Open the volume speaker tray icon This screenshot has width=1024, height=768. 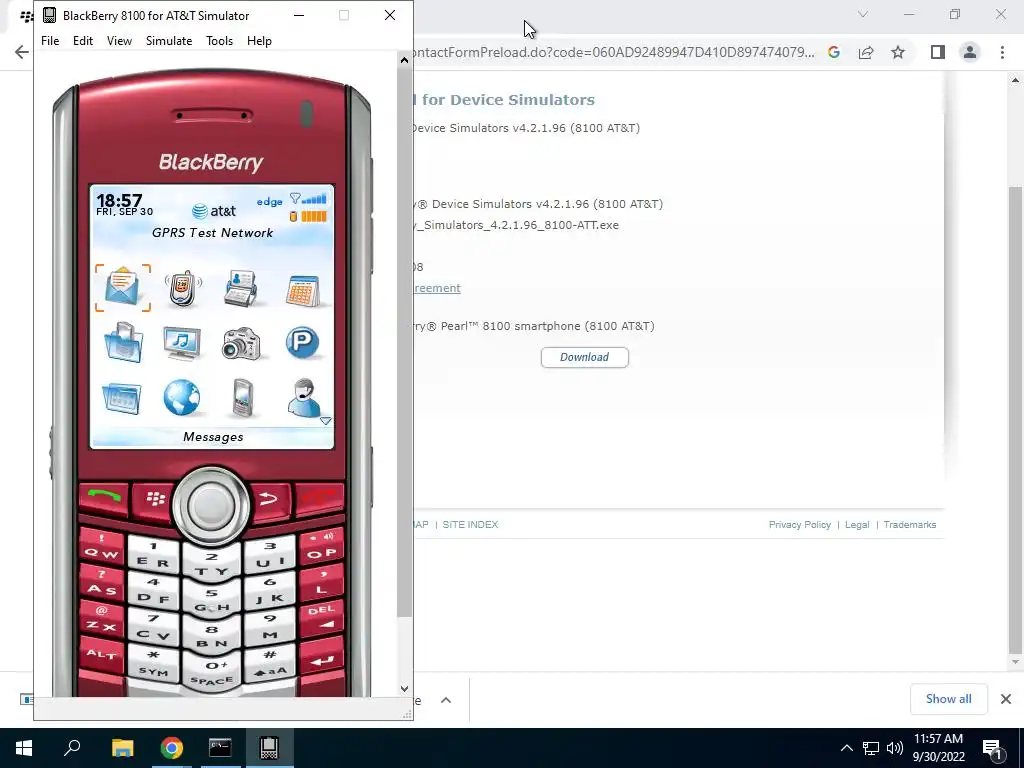click(x=895, y=748)
